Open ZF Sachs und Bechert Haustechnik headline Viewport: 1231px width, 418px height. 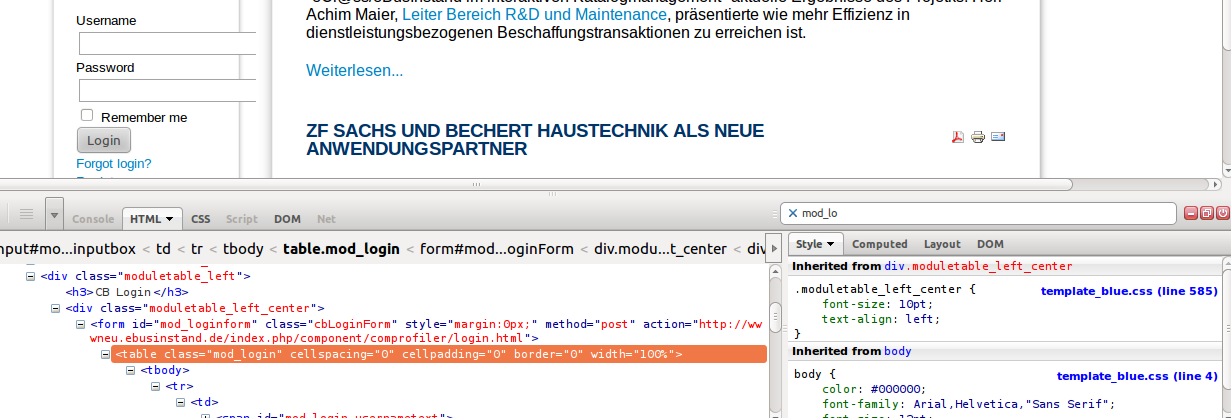coord(535,140)
